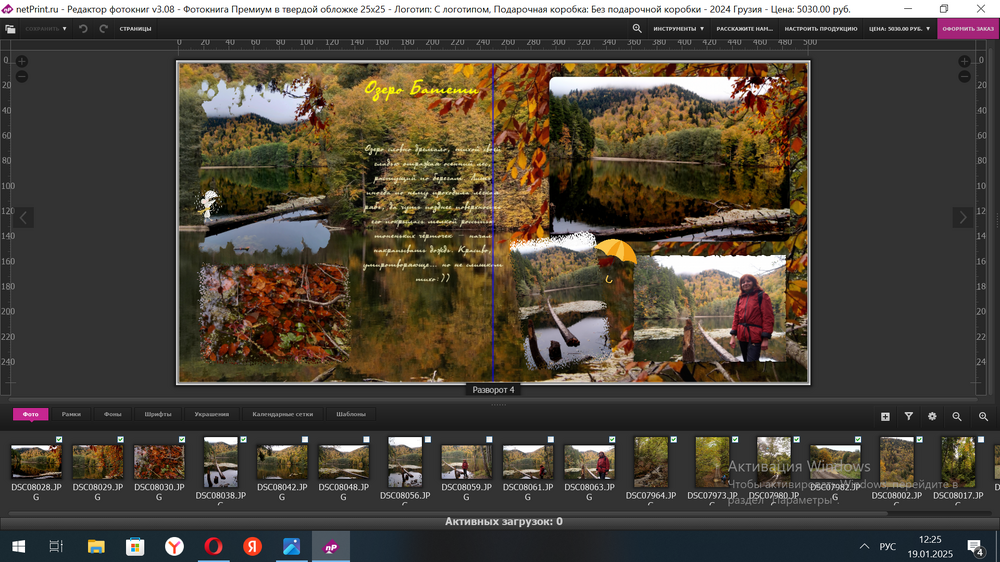The height and width of the screenshot is (562, 1000).
Task: Open the Календарные сетки tab
Action: [283, 414]
